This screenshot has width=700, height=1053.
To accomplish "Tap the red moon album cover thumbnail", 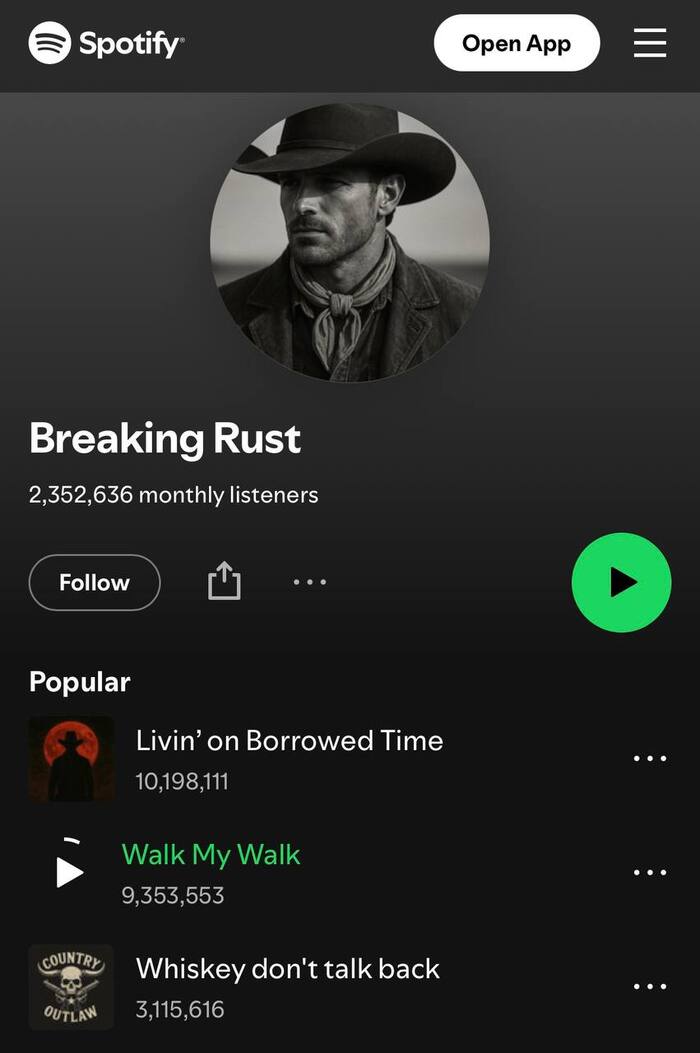I will pyautogui.click(x=71, y=759).
